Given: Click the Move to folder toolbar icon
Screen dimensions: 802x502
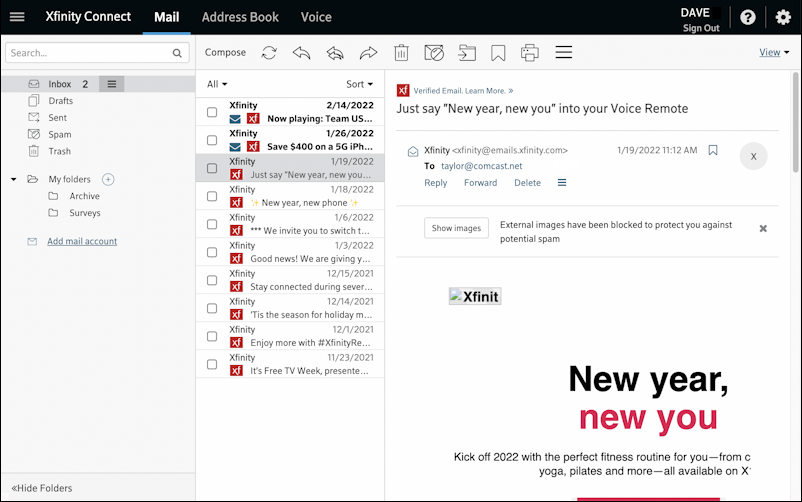Looking at the screenshot, I should coord(466,53).
